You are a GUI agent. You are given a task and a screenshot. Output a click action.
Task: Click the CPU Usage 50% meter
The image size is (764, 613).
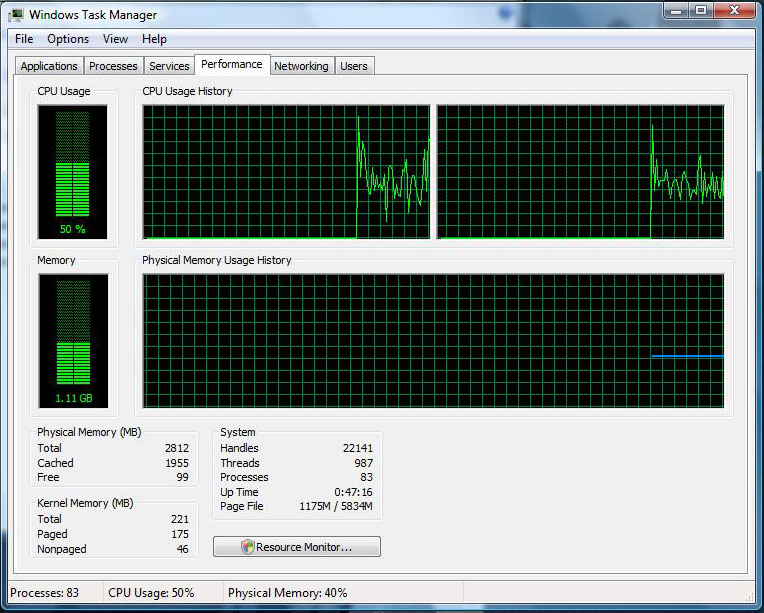click(72, 172)
